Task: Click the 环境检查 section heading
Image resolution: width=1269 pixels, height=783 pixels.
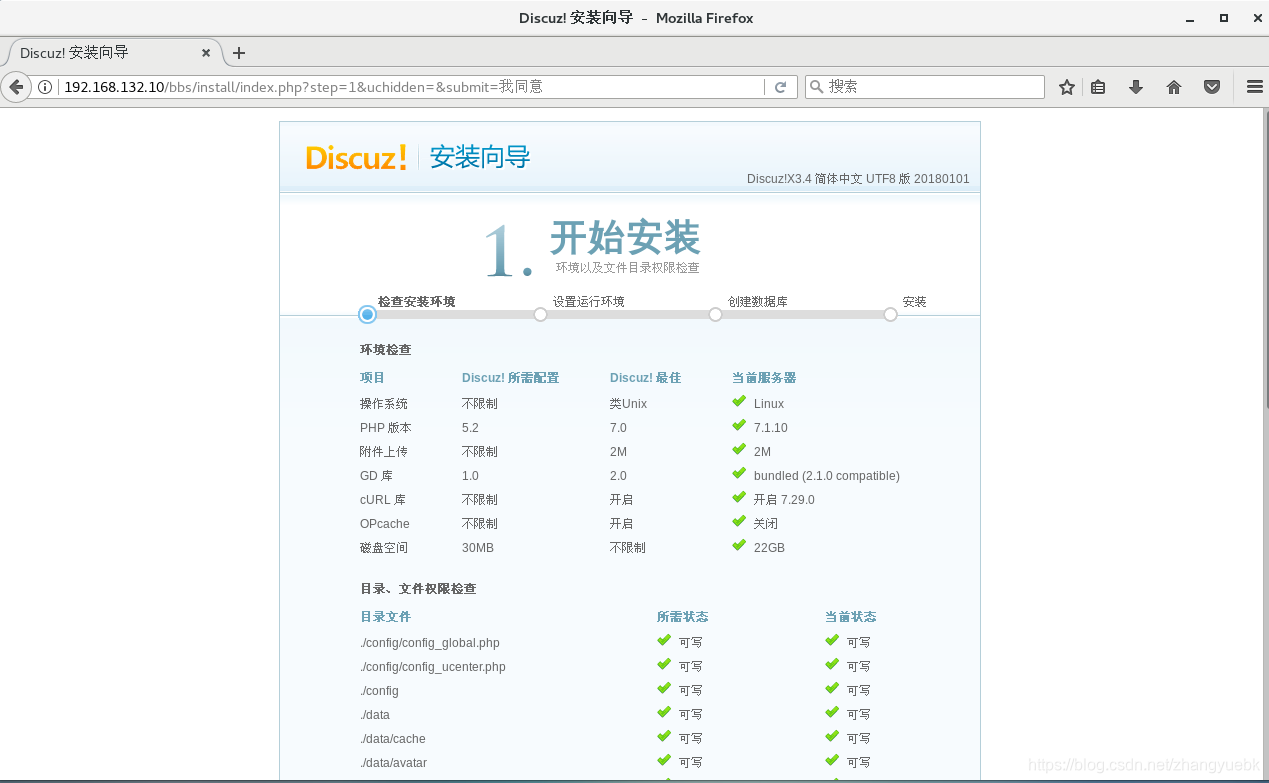Action: (x=385, y=350)
